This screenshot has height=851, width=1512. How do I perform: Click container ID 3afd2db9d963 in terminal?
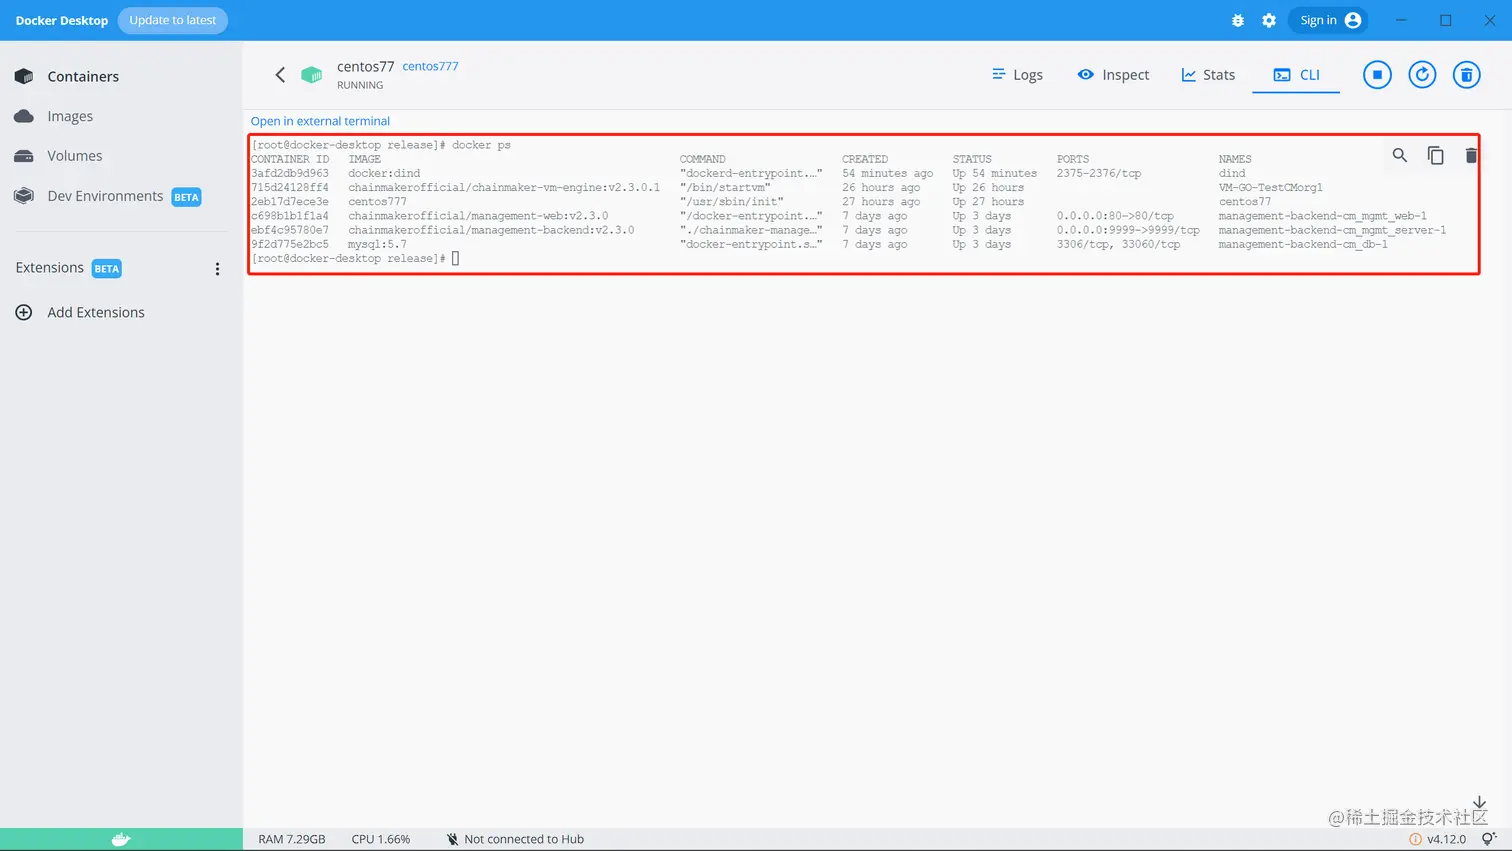pos(290,173)
